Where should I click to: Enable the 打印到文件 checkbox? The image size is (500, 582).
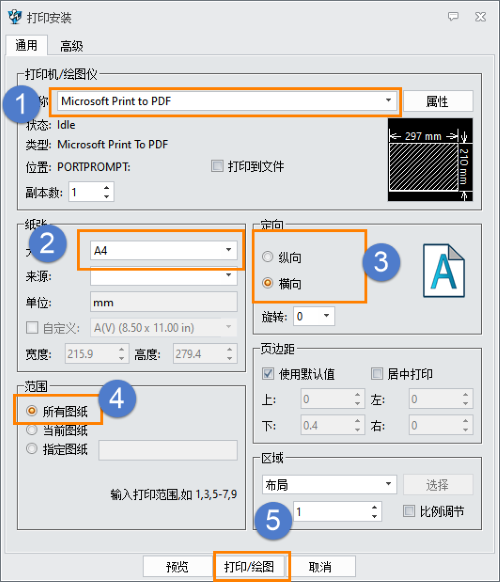(217, 166)
